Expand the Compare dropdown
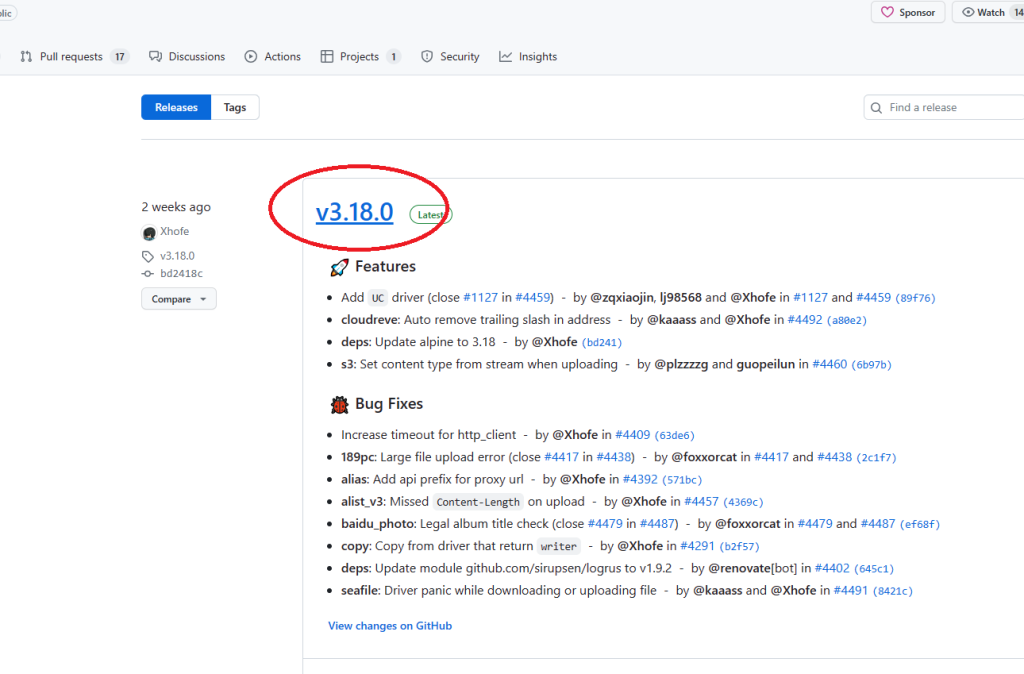This screenshot has width=1024, height=674. pos(178,299)
